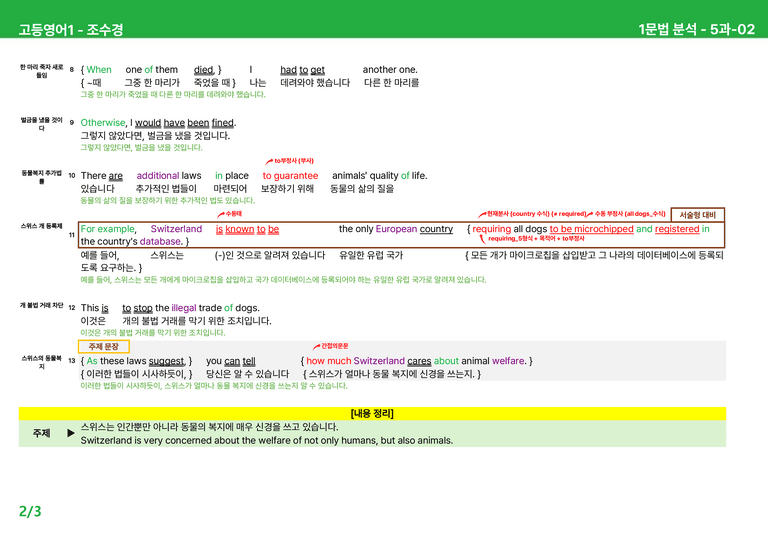Click the phrase "animals' quality of life."
The width and height of the screenshot is (768, 543).
(x=380, y=175)
